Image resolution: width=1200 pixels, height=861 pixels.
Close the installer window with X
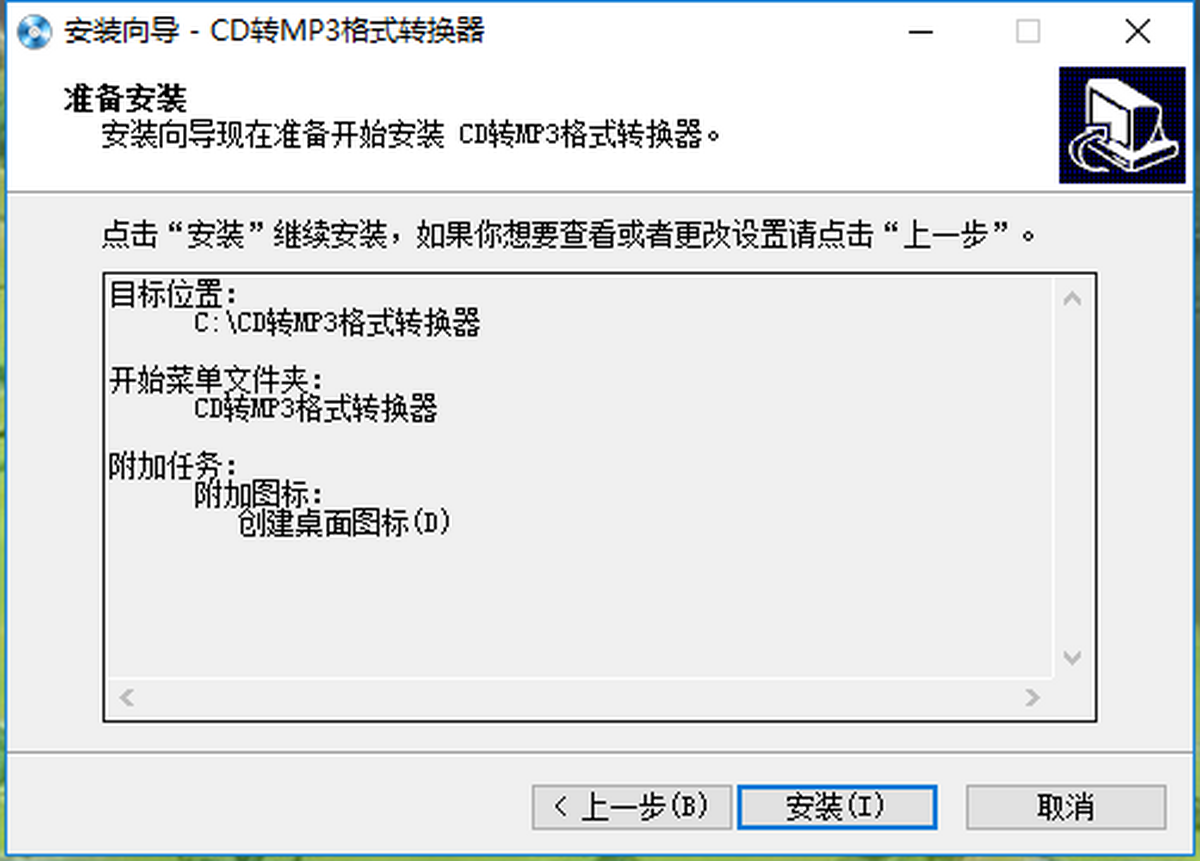1137,32
